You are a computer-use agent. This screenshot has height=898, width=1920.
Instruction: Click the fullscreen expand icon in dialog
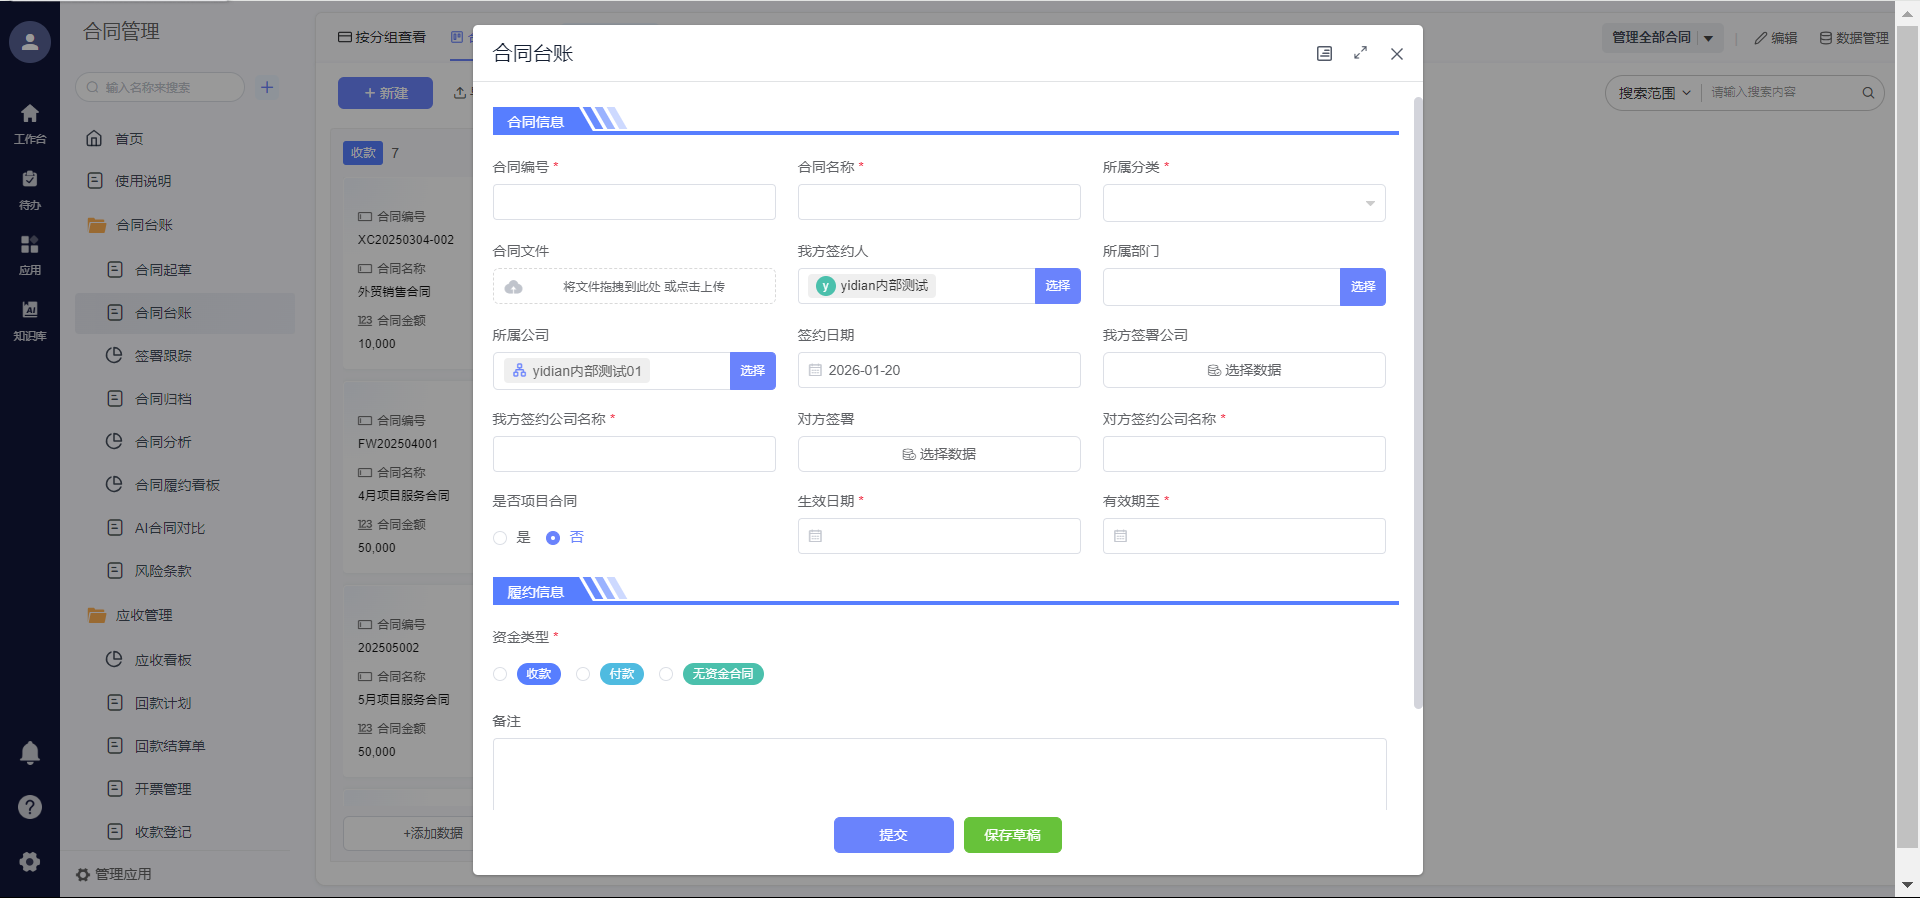point(1360,53)
